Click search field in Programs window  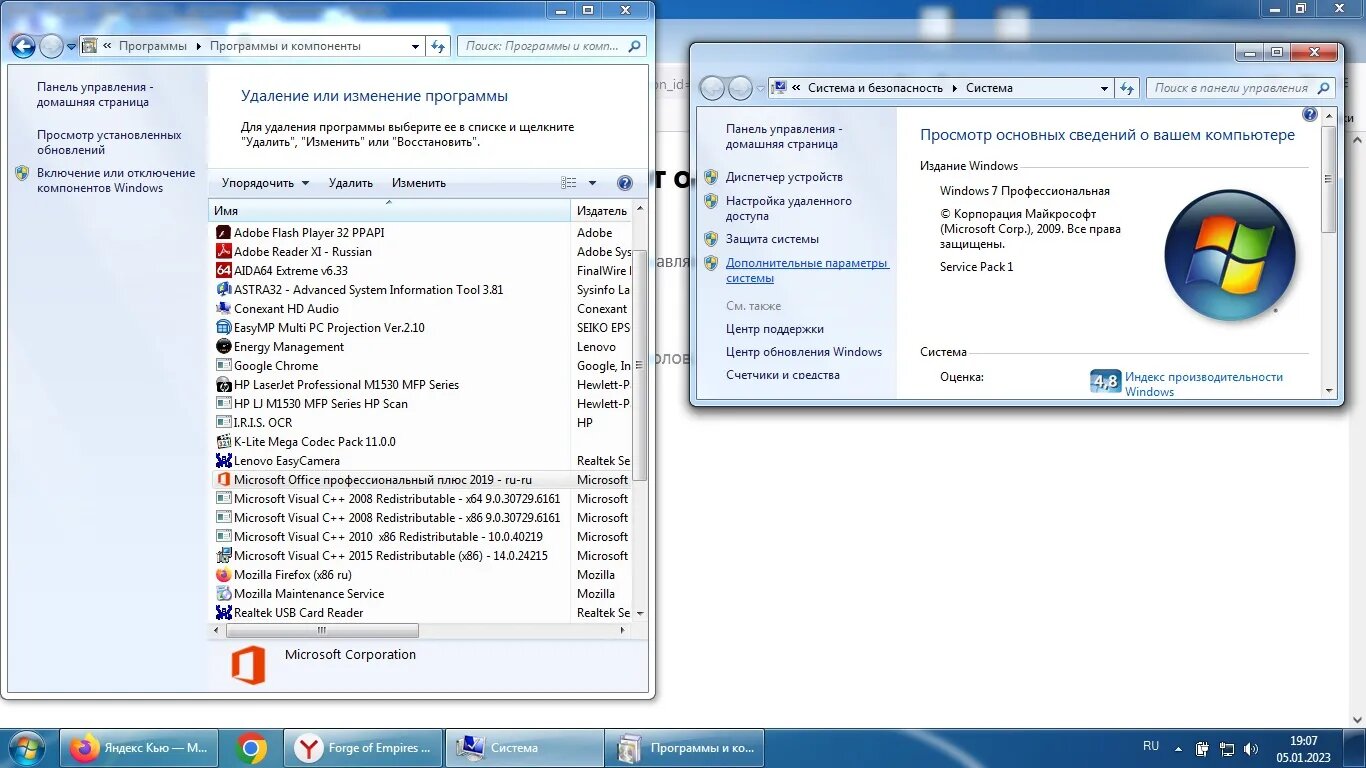552,46
